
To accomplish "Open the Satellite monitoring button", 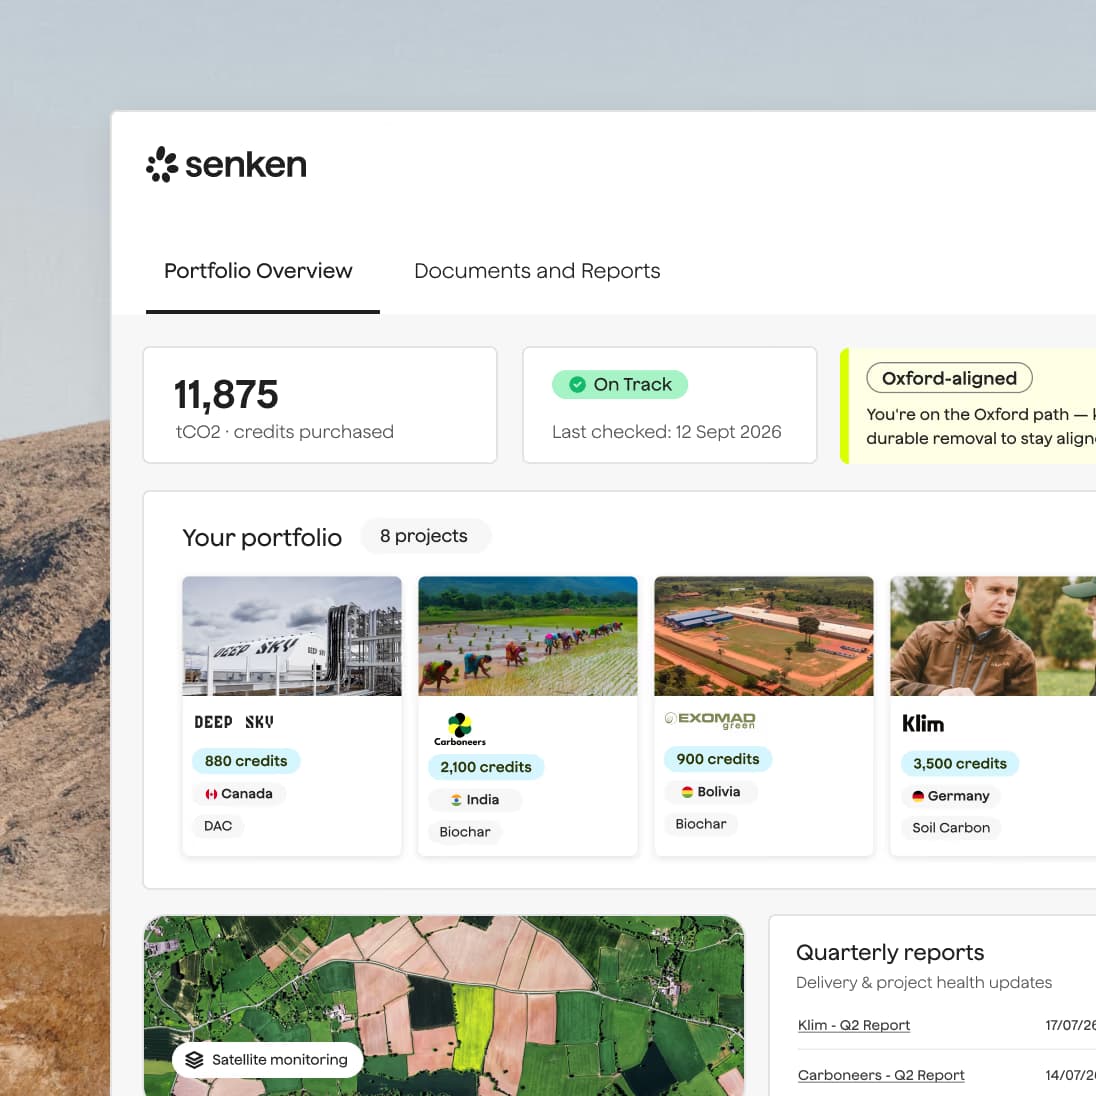I will tap(268, 1060).
